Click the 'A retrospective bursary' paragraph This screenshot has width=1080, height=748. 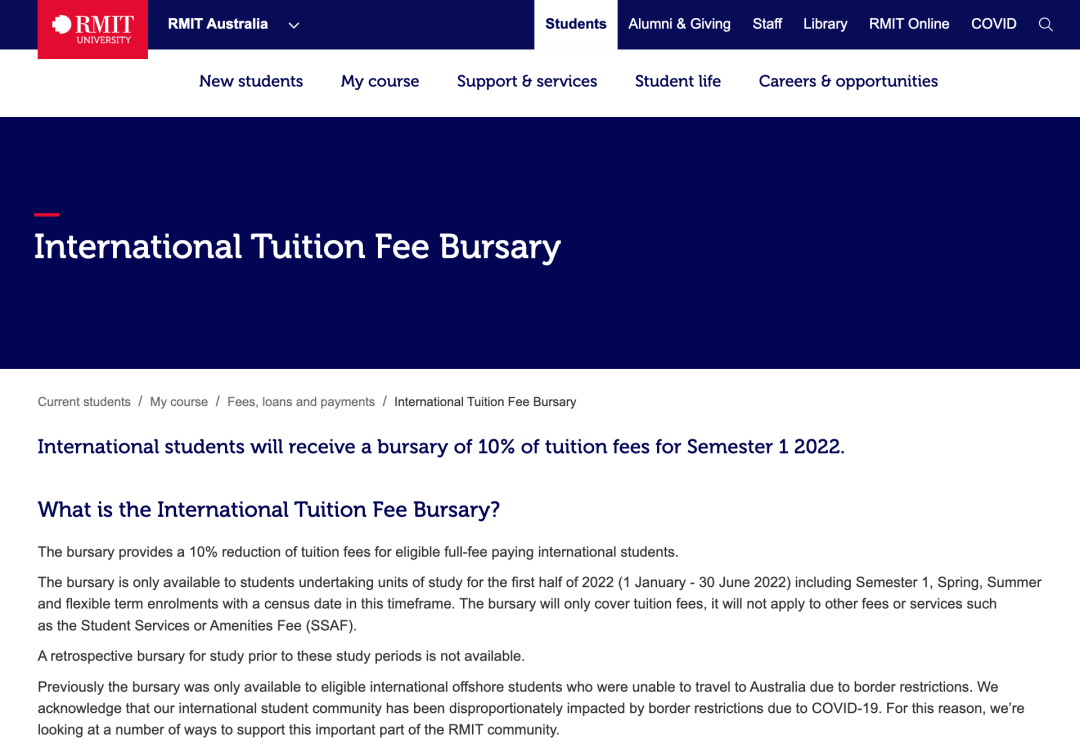281,656
